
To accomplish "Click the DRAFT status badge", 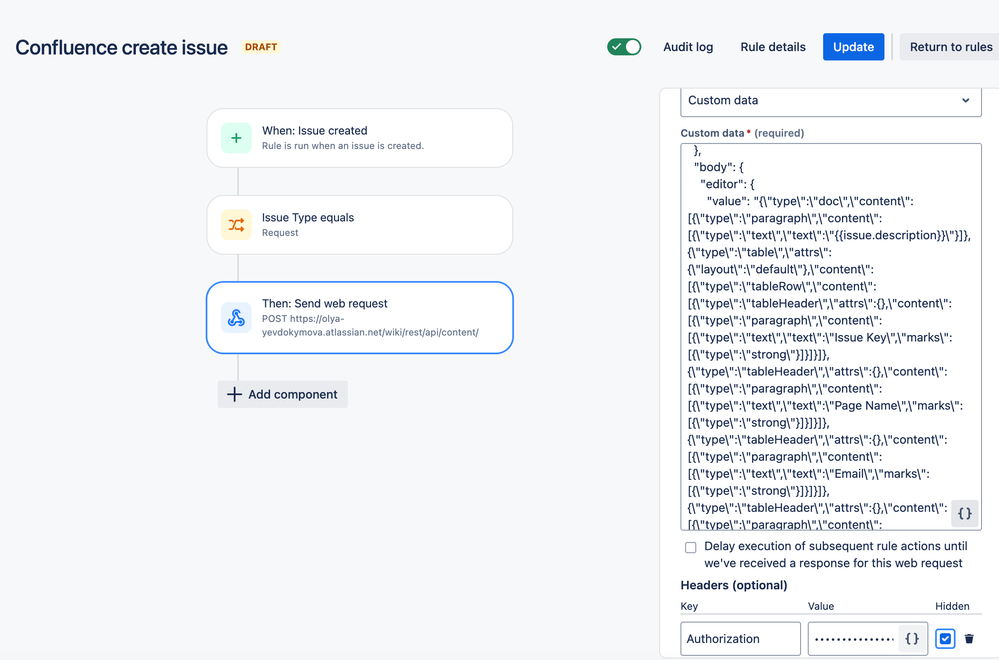I will tap(261, 47).
